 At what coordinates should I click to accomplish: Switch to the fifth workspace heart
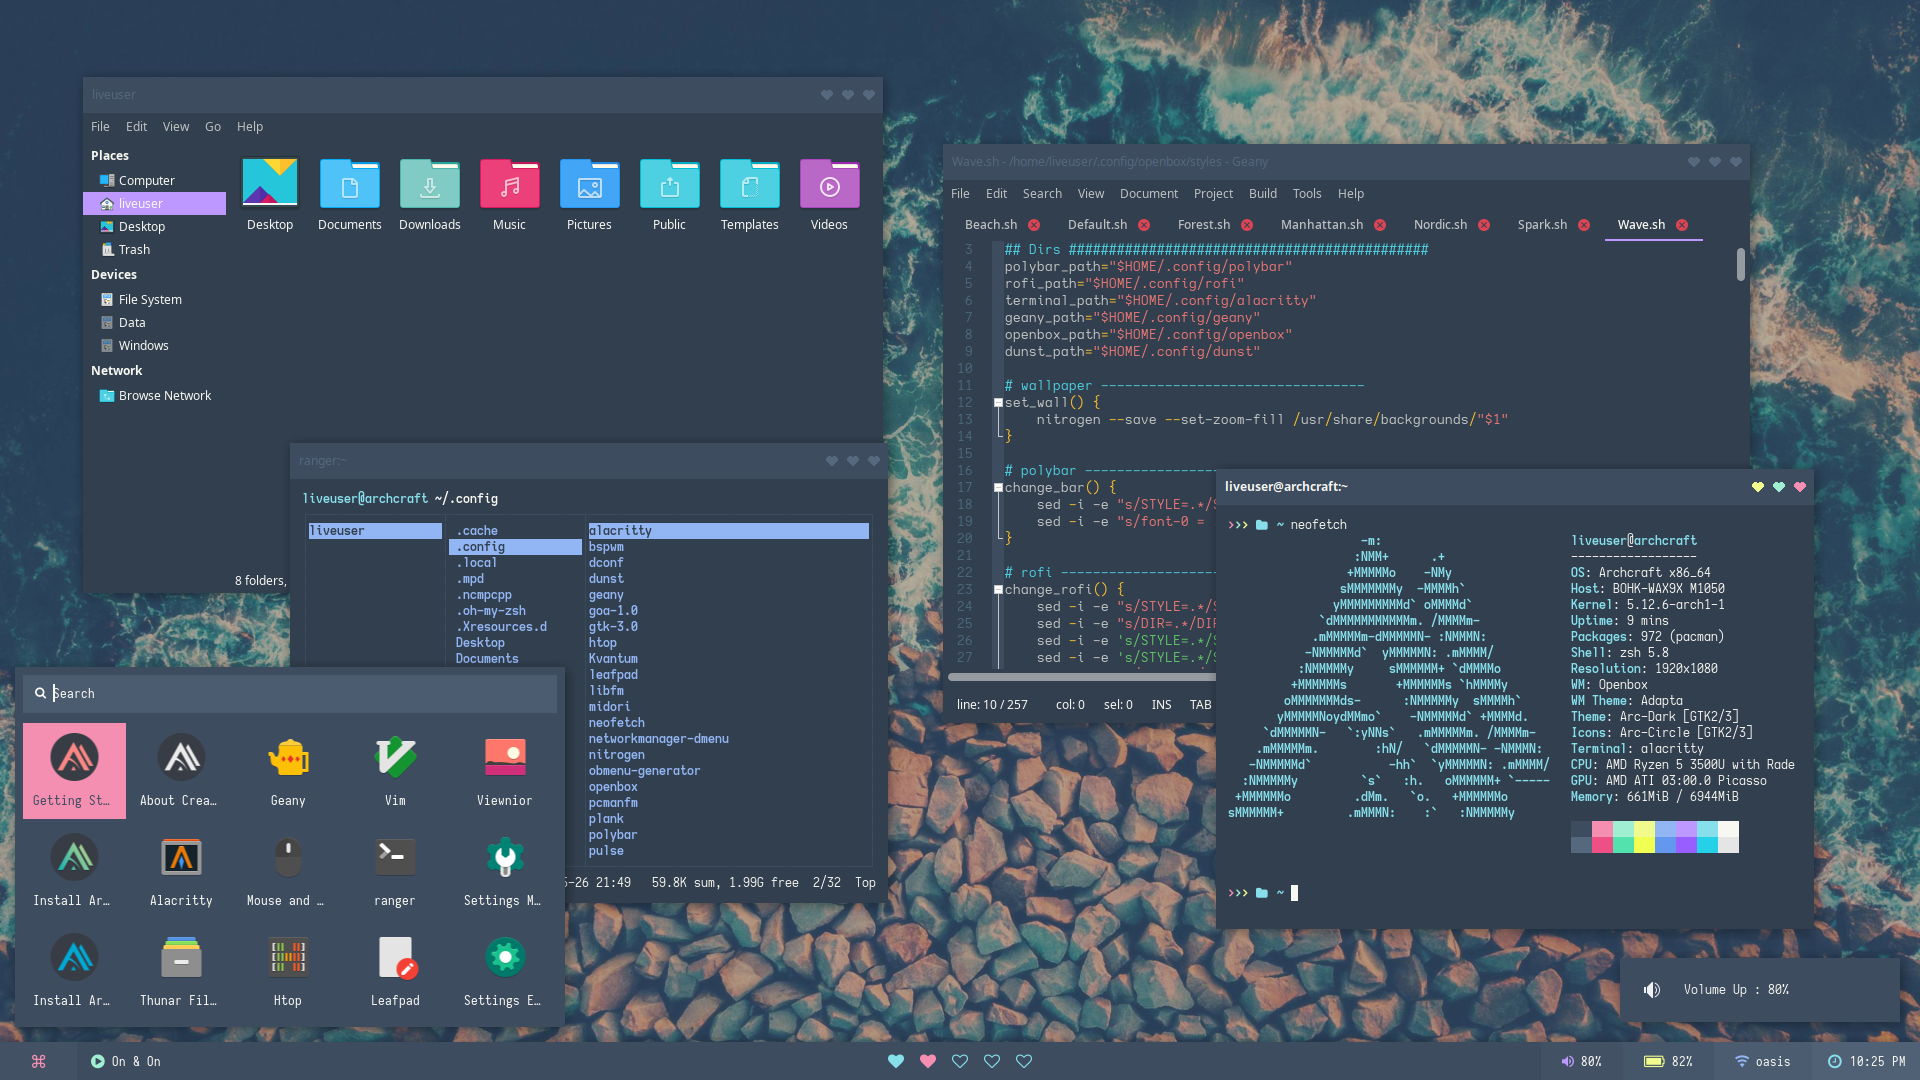[x=1024, y=1061]
